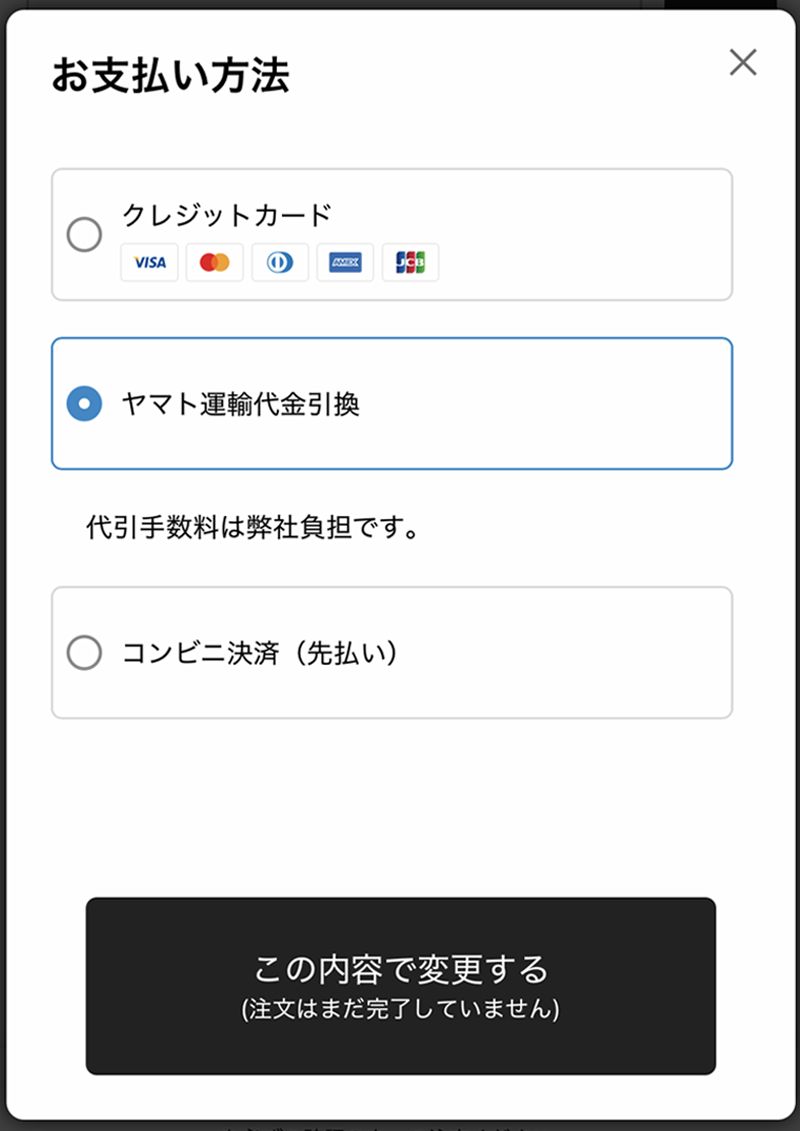This screenshot has width=800, height=1131.
Task: Click the Visa card logo
Action: [x=150, y=262]
